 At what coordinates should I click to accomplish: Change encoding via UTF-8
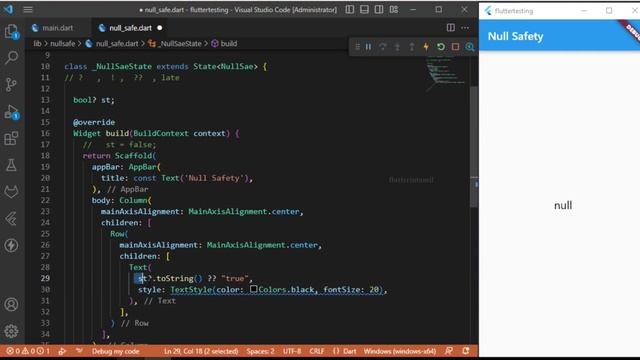(x=292, y=351)
